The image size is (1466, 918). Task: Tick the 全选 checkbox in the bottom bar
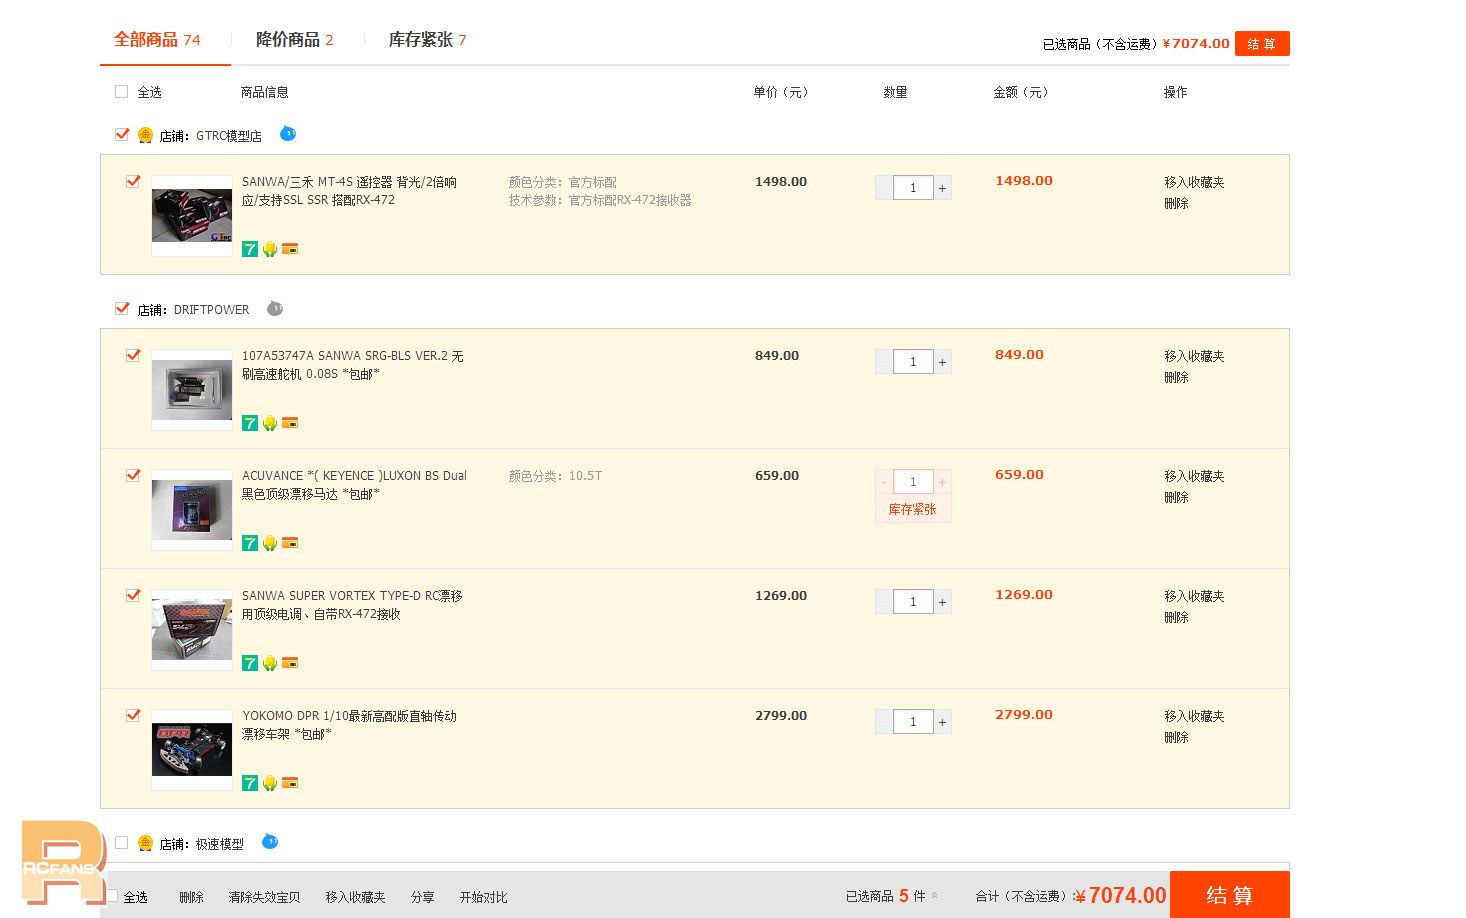(x=112, y=896)
